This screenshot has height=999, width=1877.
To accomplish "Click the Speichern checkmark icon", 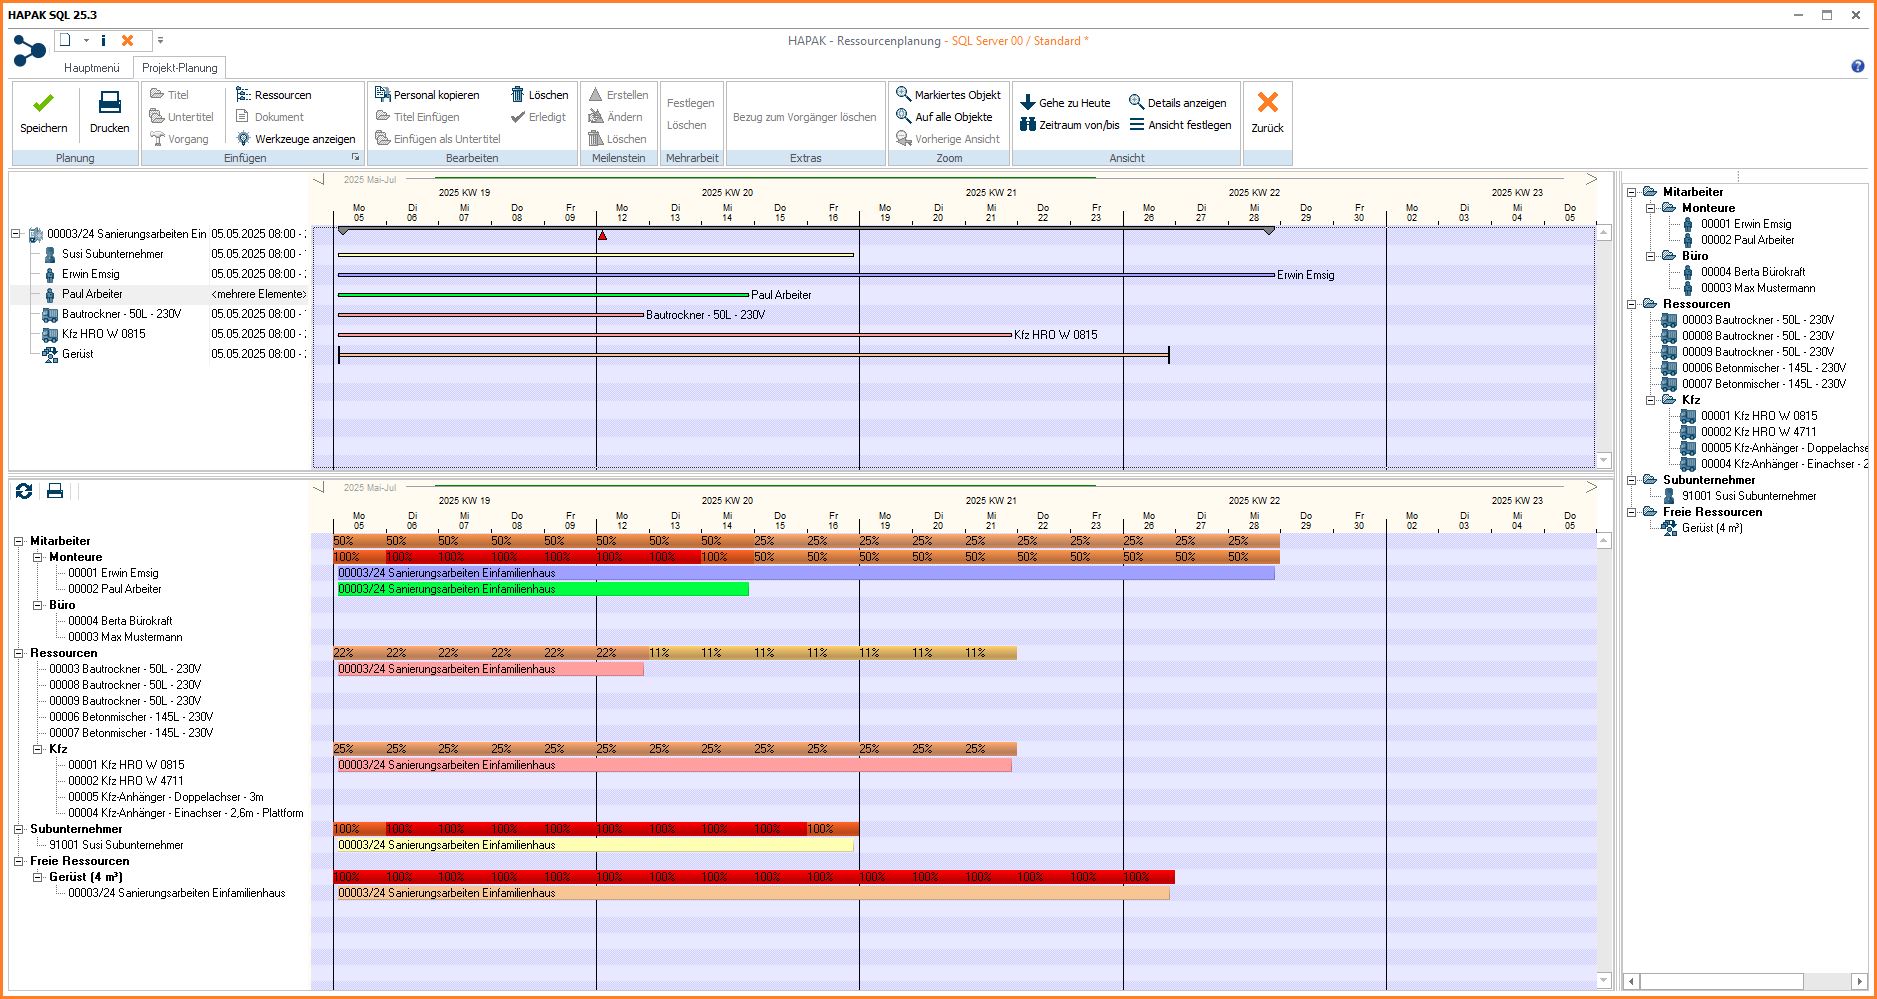I will (43, 104).
